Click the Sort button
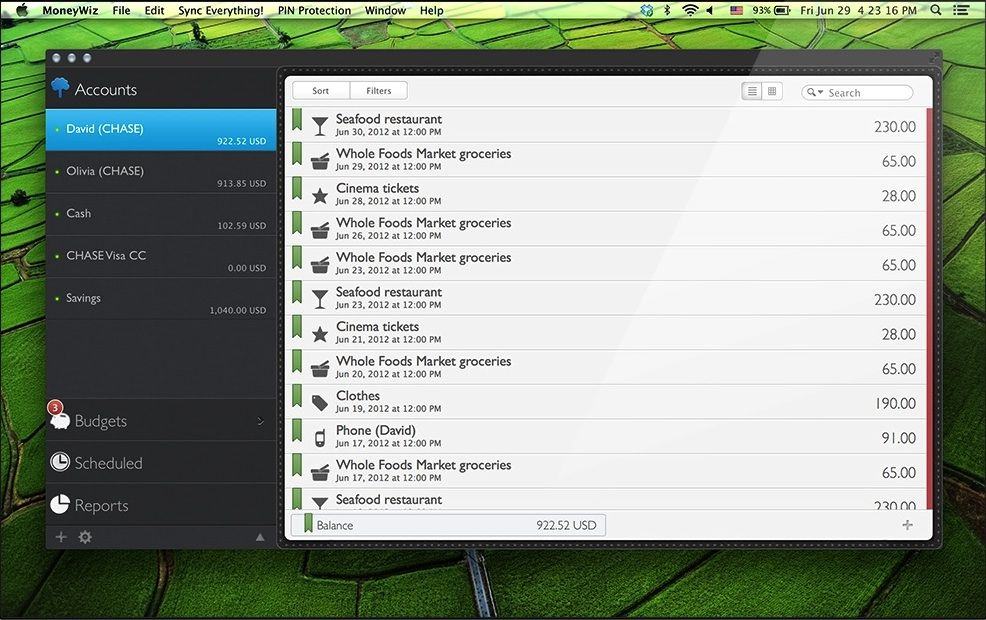The image size is (986, 620). pyautogui.click(x=320, y=91)
